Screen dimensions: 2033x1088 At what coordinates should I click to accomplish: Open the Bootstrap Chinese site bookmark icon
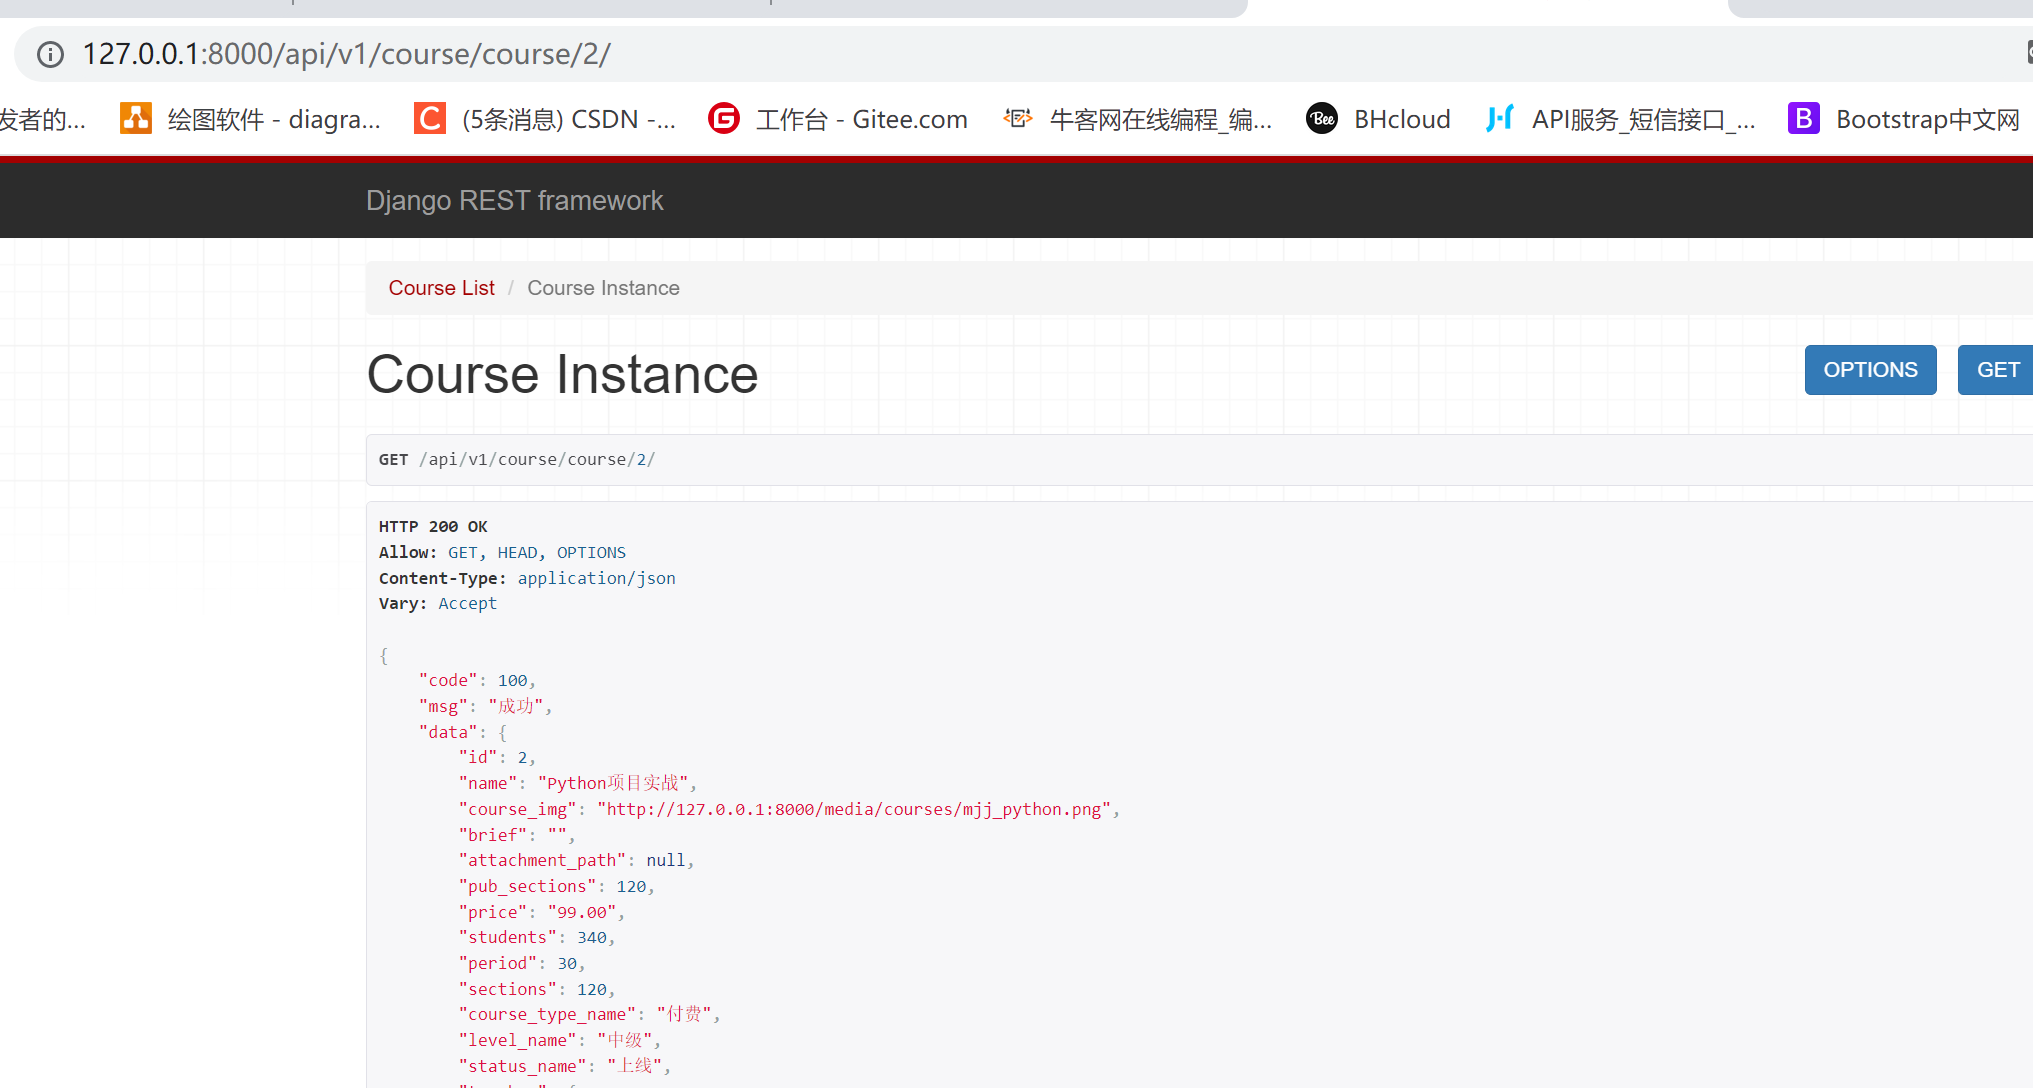pyautogui.click(x=1803, y=118)
